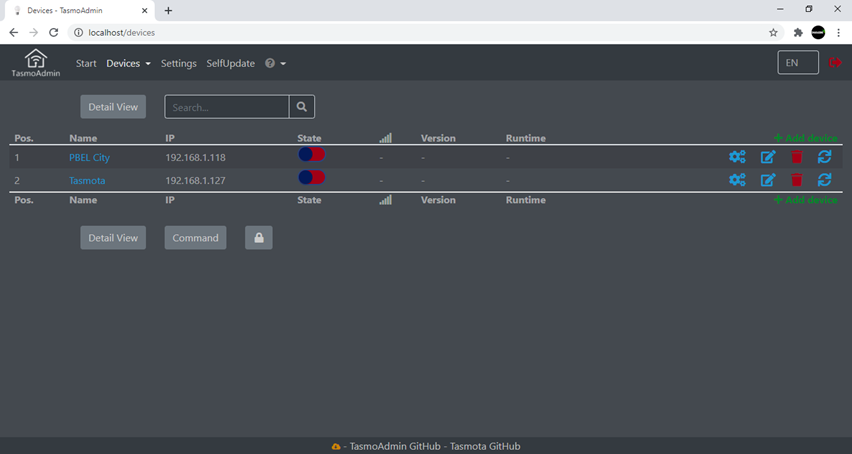Open configuration gears for Tasmota device
Viewport: 852px width, 454px height.
[x=737, y=180]
